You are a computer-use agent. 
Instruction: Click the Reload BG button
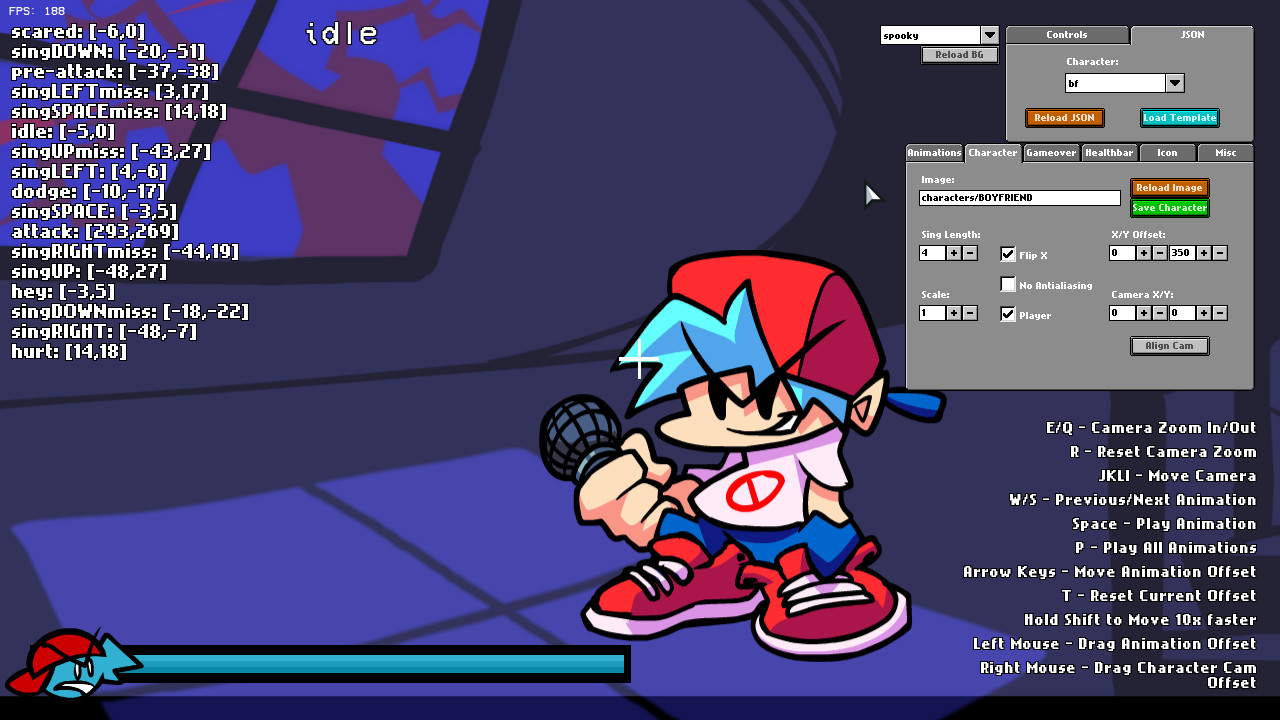[x=960, y=55]
